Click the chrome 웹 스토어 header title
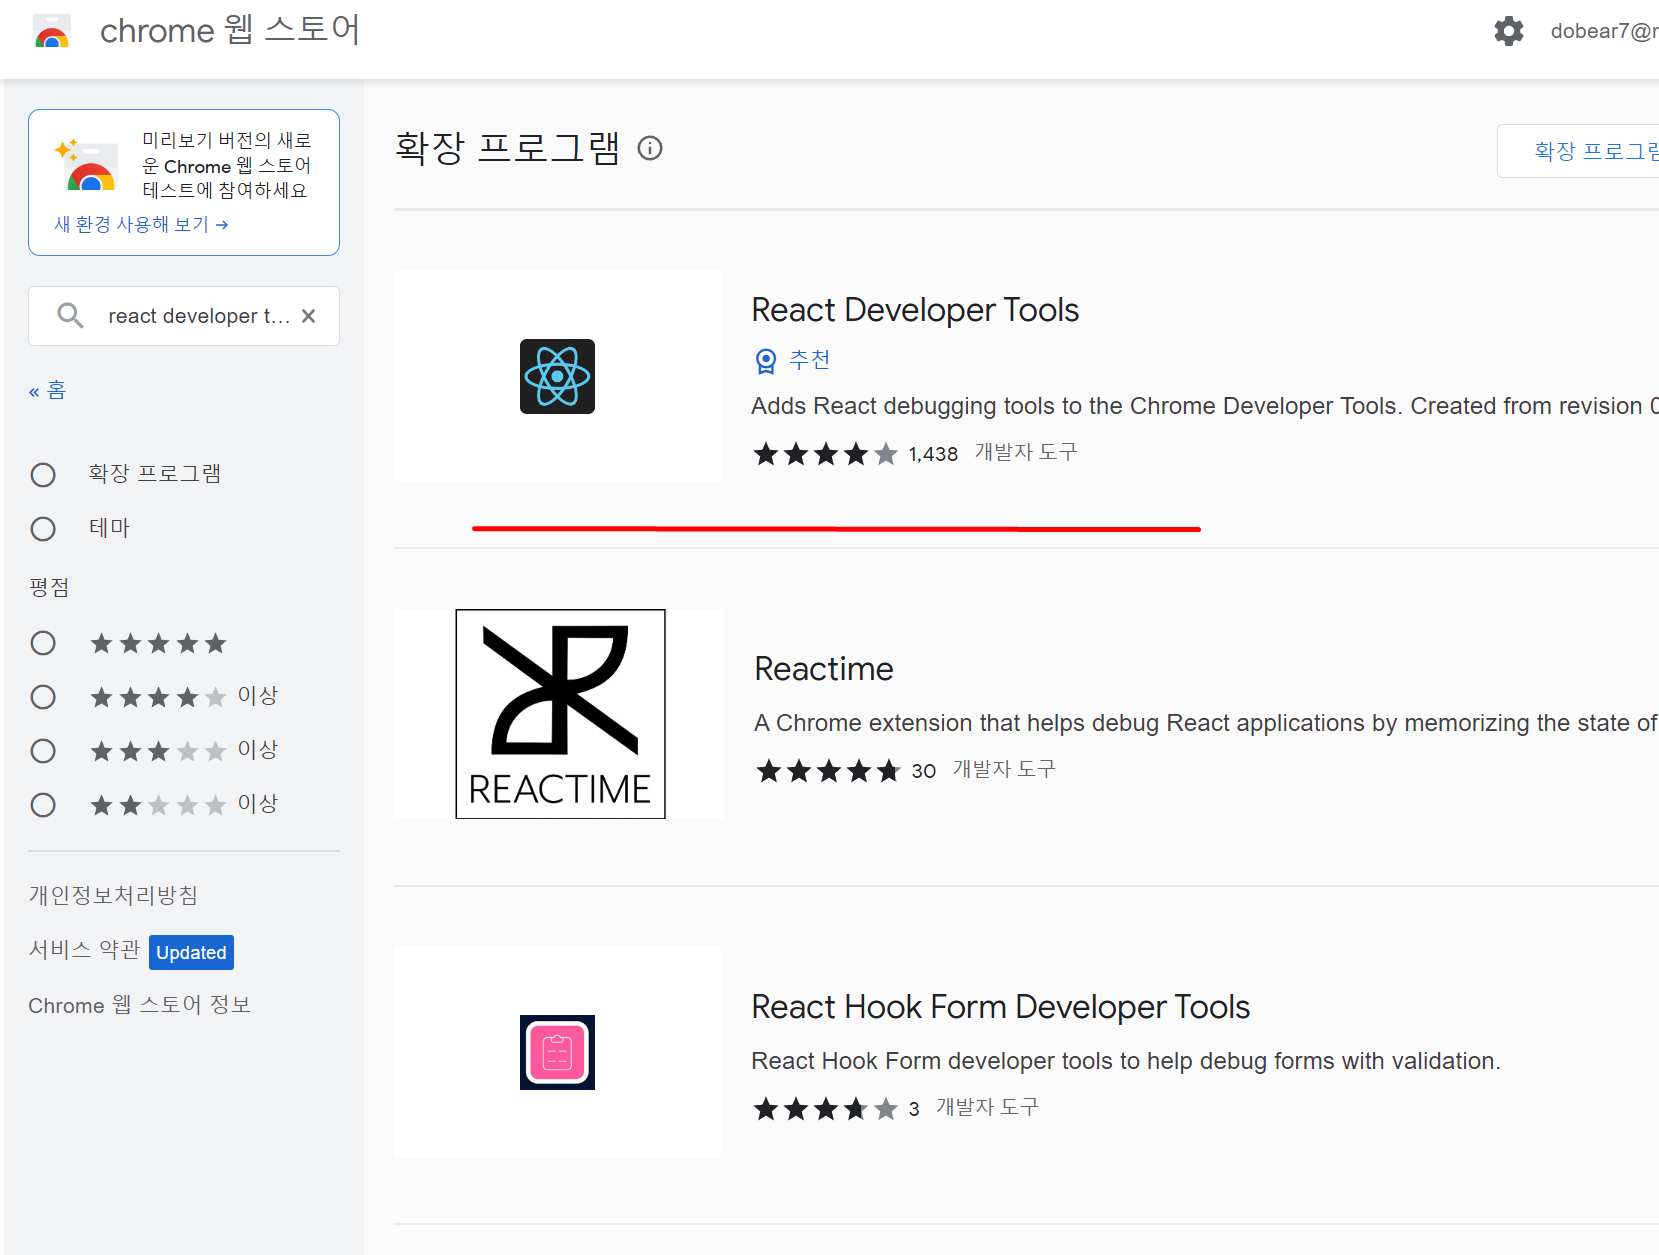The width and height of the screenshot is (1659, 1255). click(x=230, y=30)
